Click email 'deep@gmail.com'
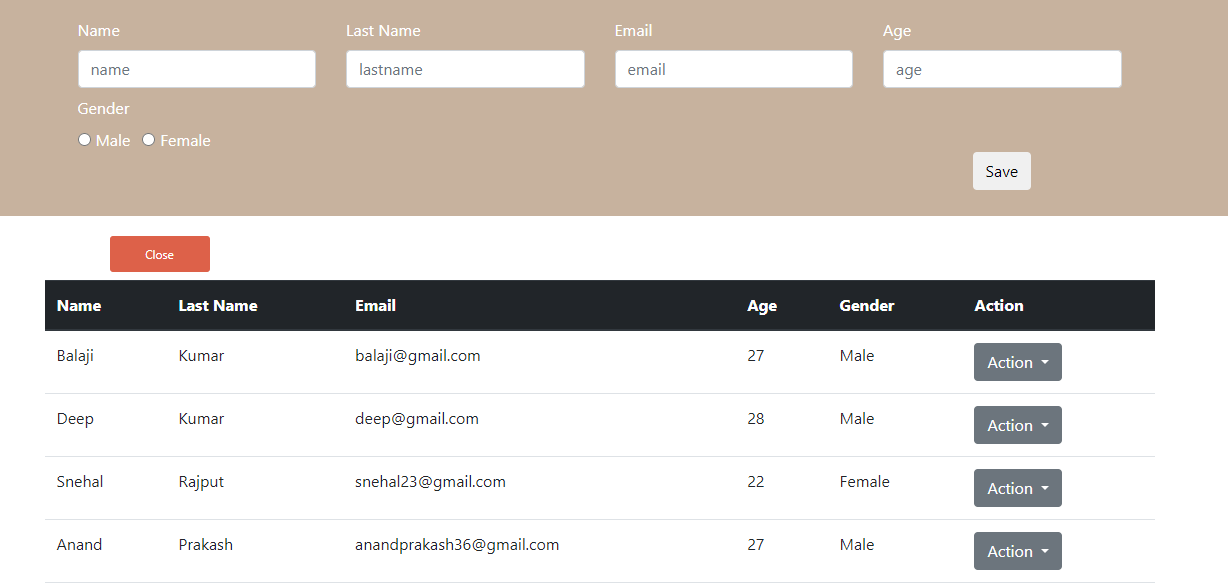Screen dimensions: 1228x584 coord(417,419)
